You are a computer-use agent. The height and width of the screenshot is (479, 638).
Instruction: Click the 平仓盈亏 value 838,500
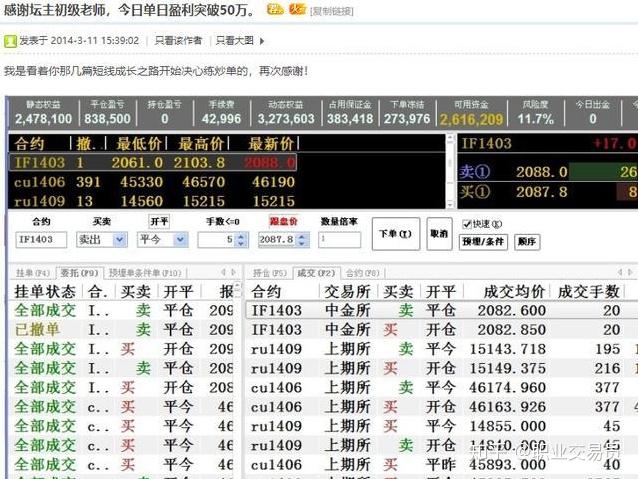click(107, 119)
